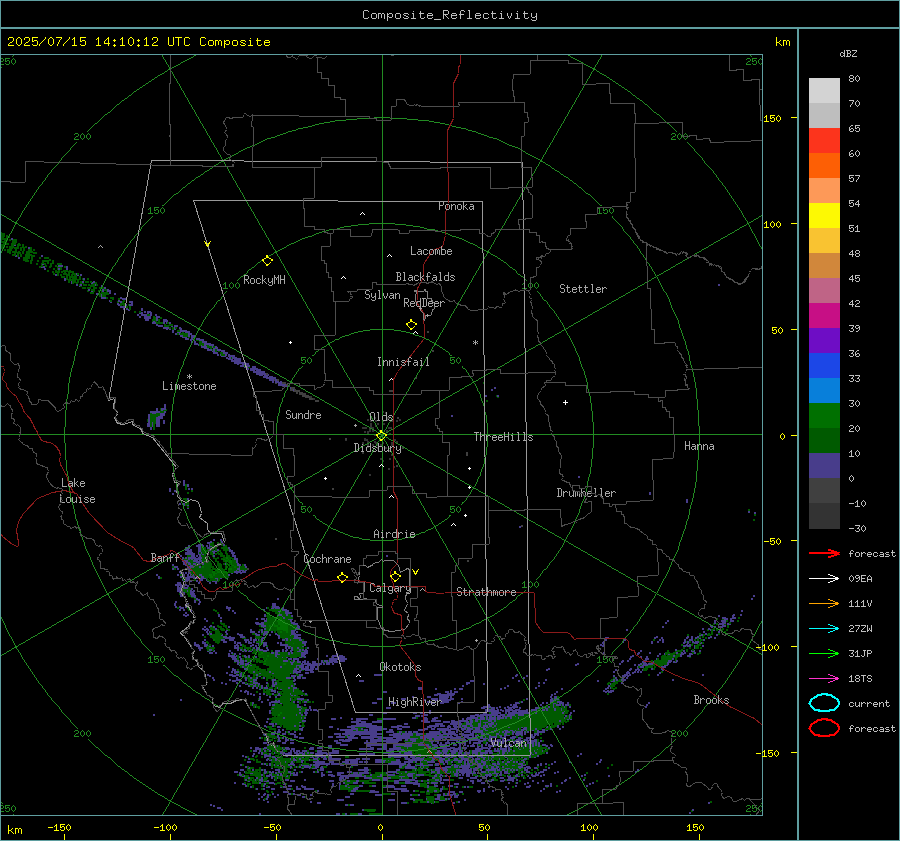900x841 pixels.
Task: Click the Olds city label
Action: [x=381, y=417]
